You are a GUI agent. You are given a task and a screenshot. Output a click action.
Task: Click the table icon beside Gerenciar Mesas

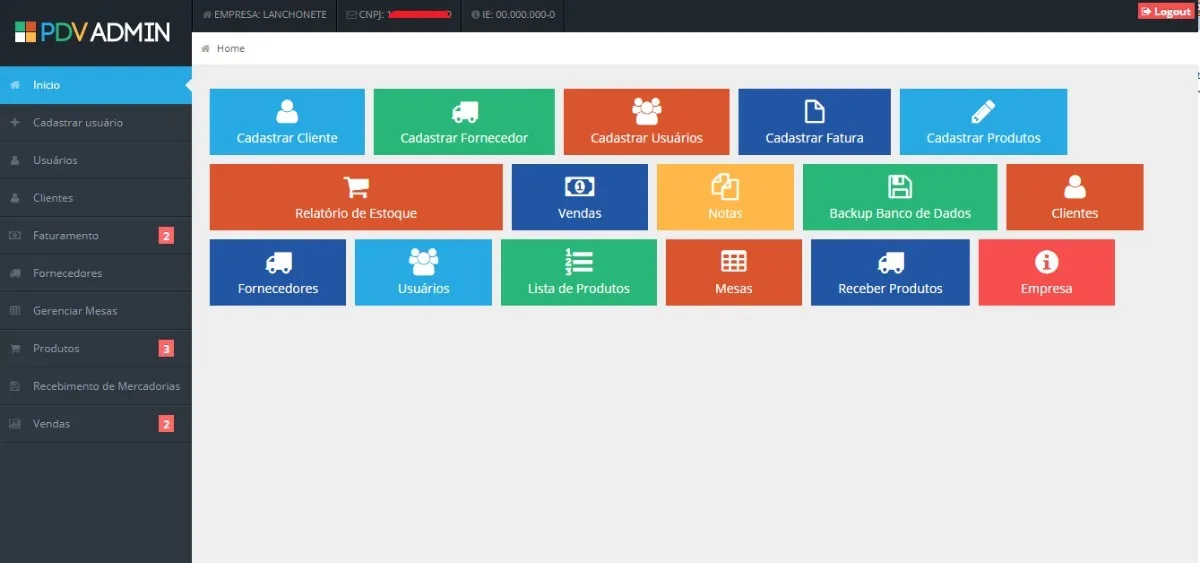(x=15, y=311)
